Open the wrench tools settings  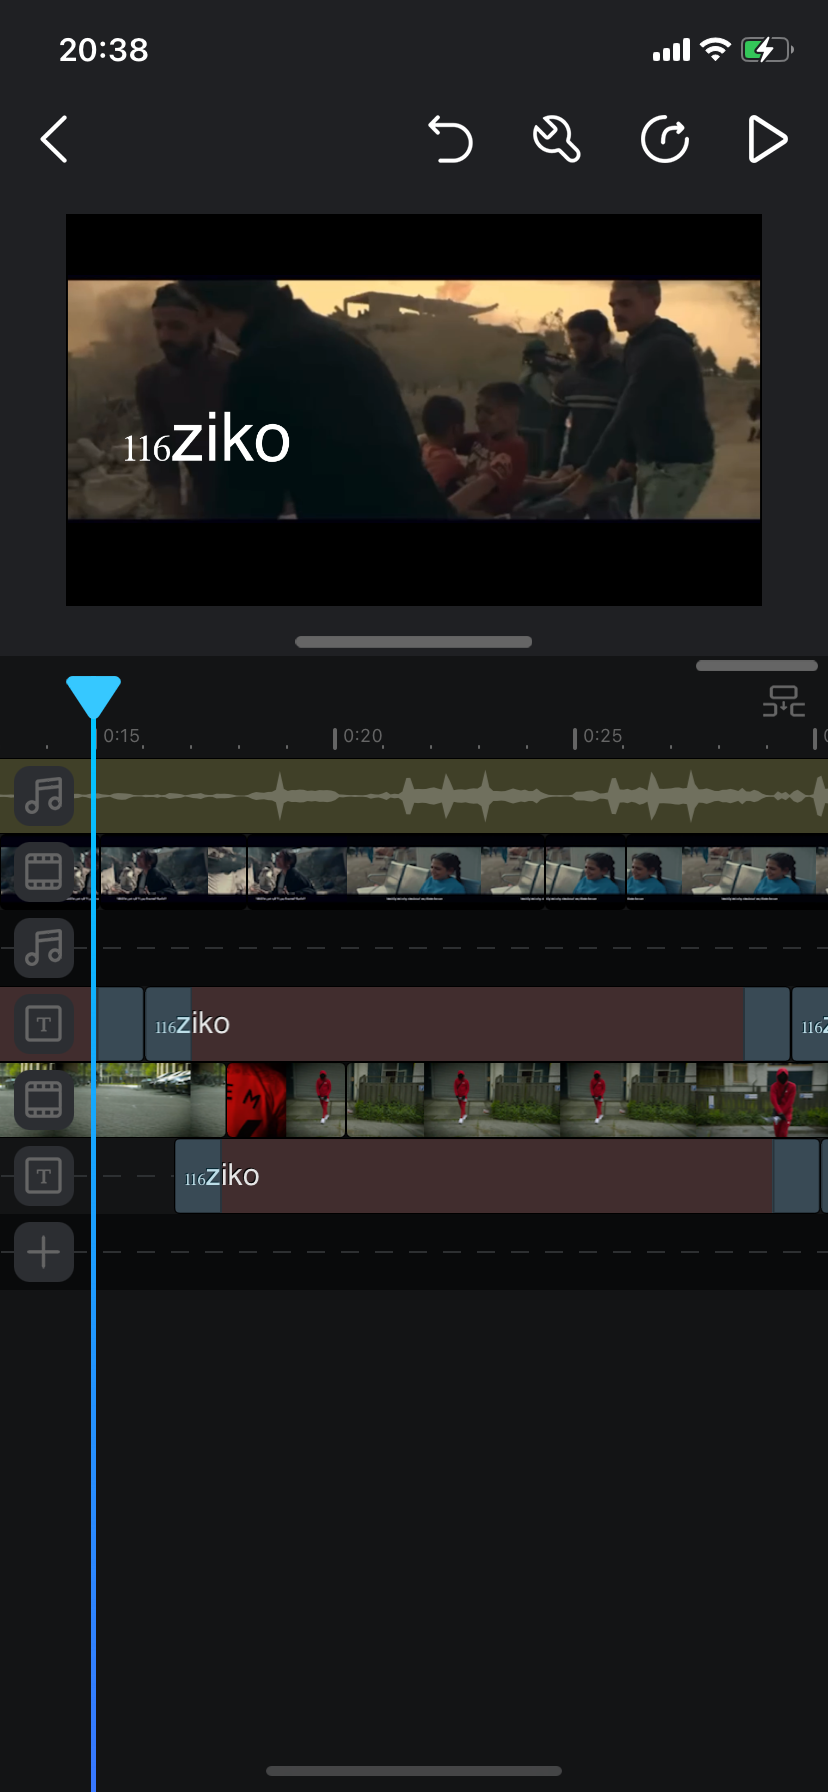[x=557, y=139]
